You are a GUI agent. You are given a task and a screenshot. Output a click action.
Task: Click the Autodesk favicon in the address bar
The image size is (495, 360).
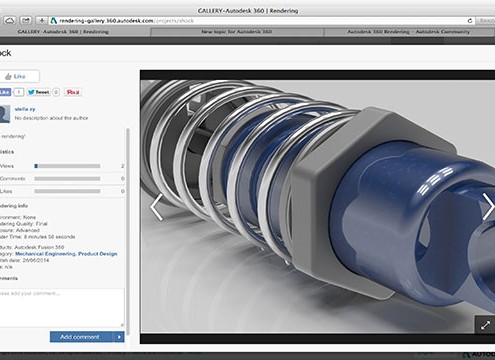tap(54, 21)
